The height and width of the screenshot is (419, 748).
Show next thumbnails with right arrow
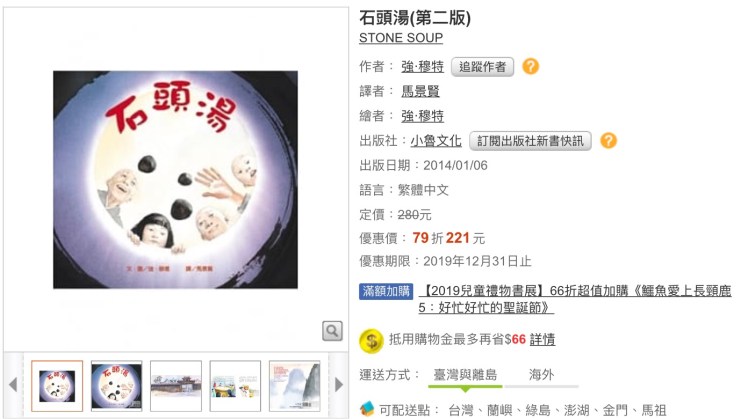339,385
